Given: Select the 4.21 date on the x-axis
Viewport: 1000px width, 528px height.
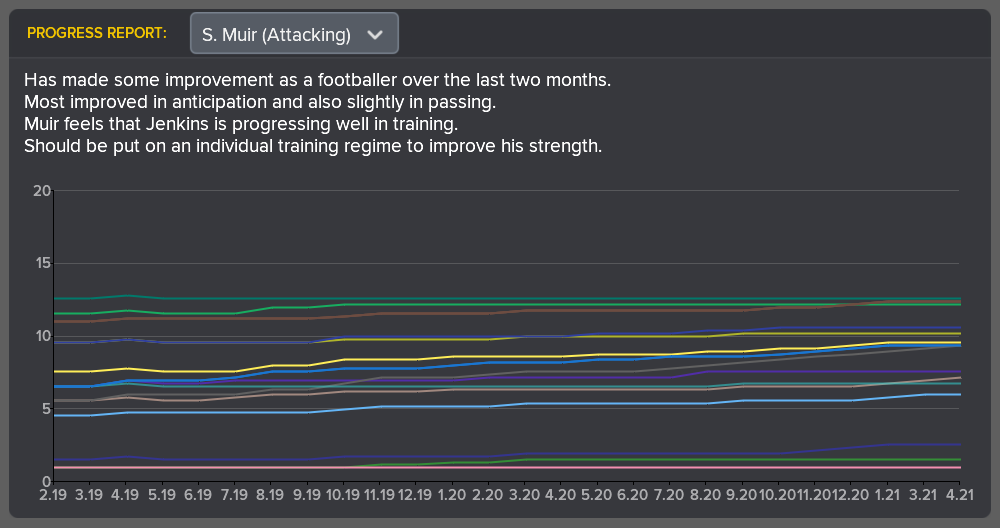Looking at the screenshot, I should click(959, 495).
